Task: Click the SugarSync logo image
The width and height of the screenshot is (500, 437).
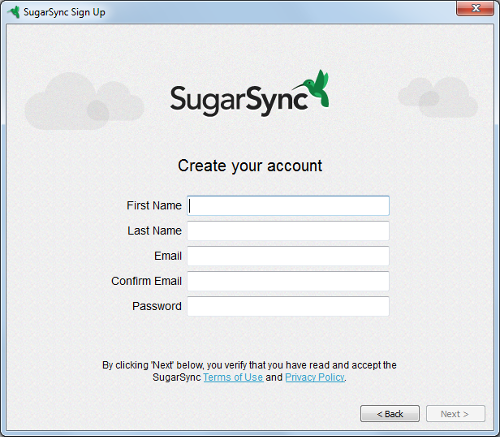Action: pos(250,94)
